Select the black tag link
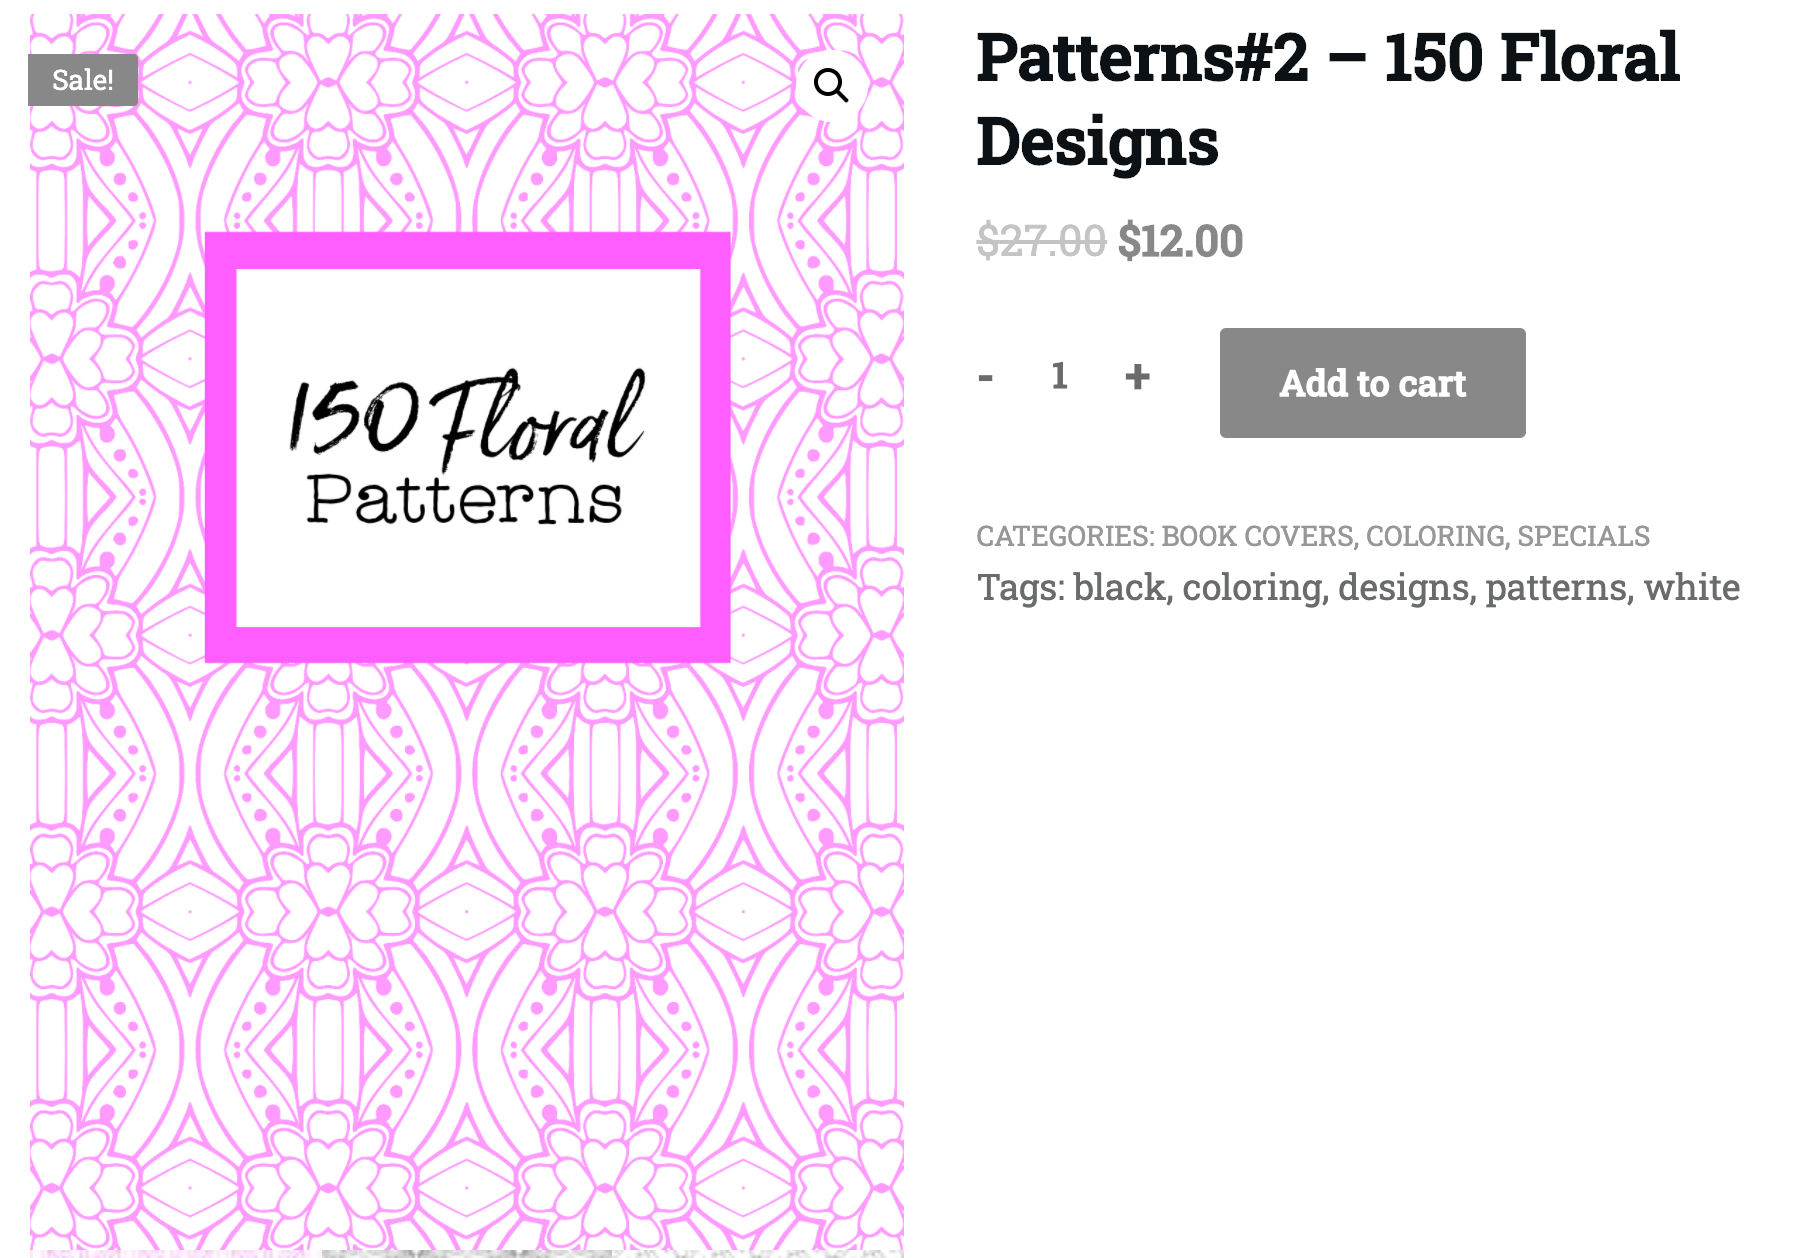1808x1258 pixels. point(1120,588)
